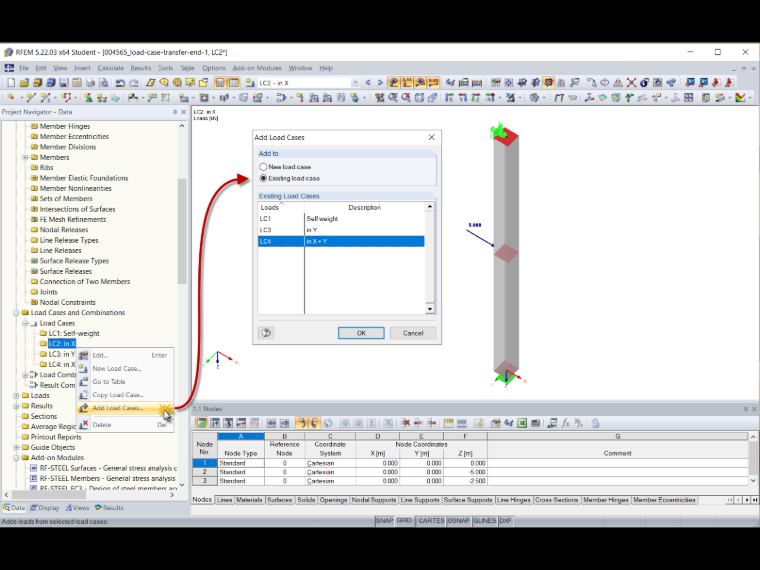Click the fx formula icon in table toolbar
The image size is (760, 570).
coord(565,423)
